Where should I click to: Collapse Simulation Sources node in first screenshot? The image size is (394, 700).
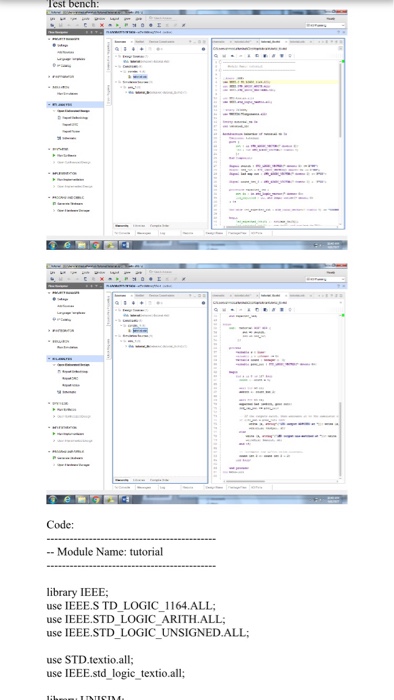click(x=116, y=82)
